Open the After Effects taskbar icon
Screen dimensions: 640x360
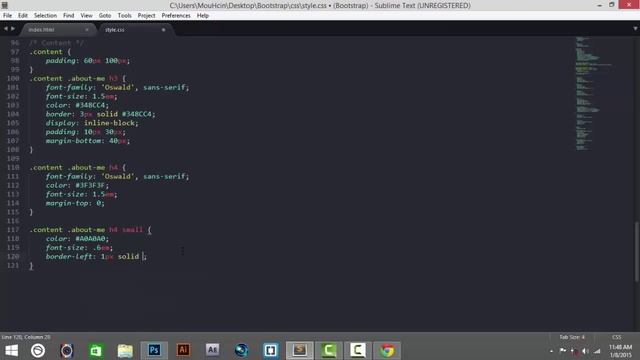click(212, 350)
